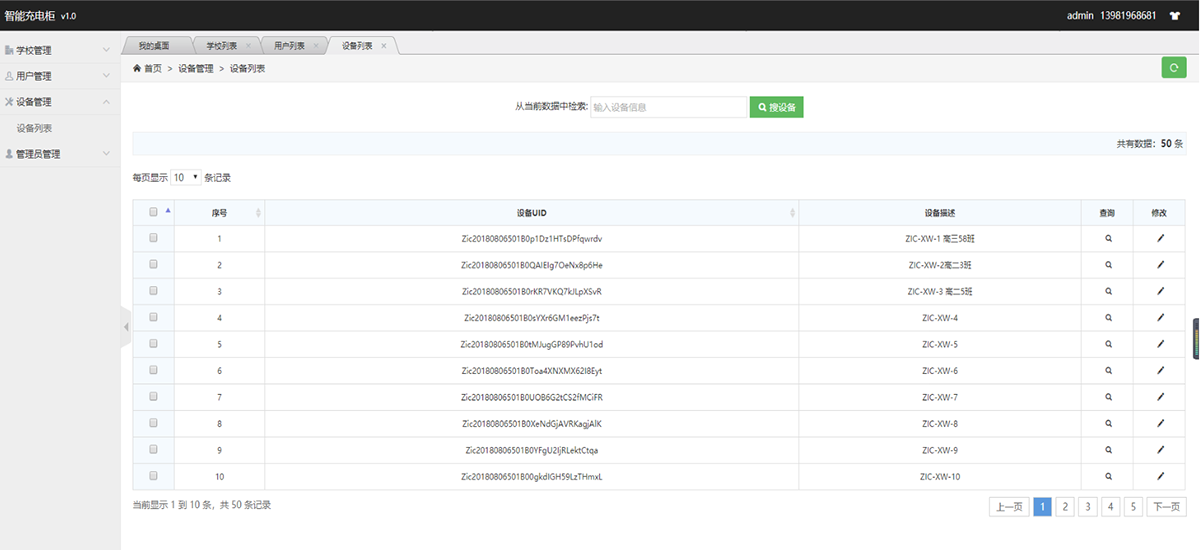This screenshot has height=550, width=1200.
Task: Switch to the 我的桌面 tab
Action: pyautogui.click(x=154, y=46)
